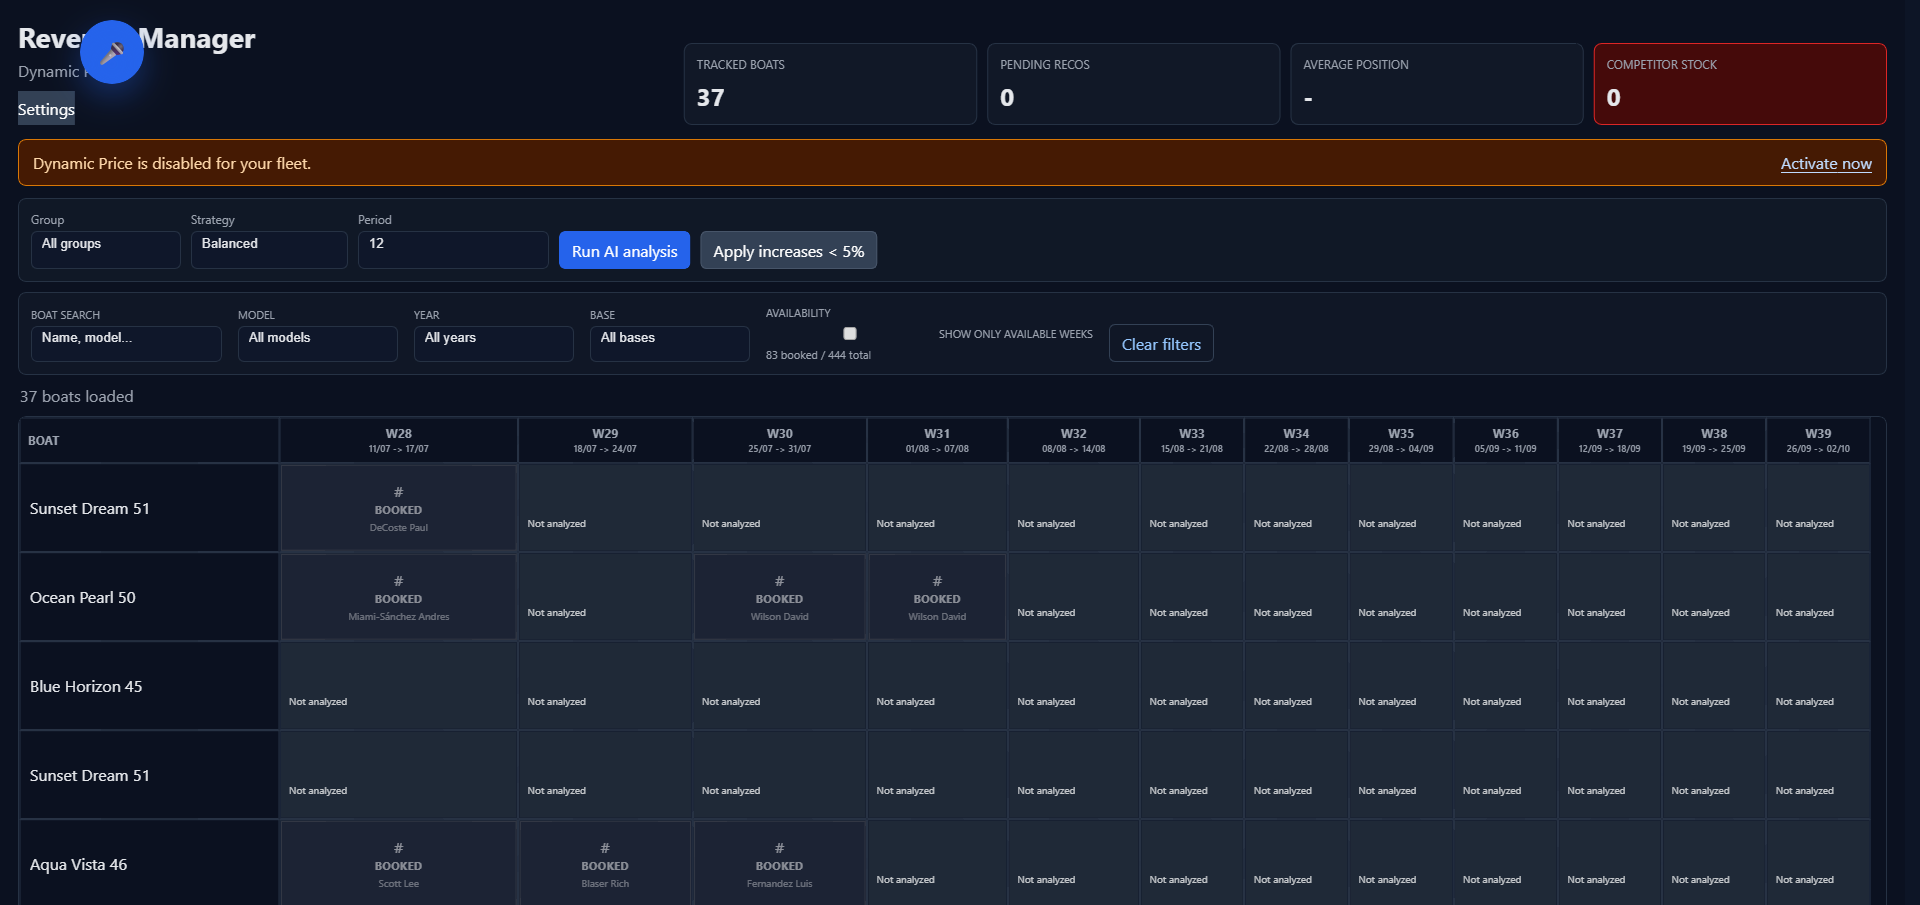Open the DeCoste Paul booked cell
1920x905 pixels.
(398, 508)
